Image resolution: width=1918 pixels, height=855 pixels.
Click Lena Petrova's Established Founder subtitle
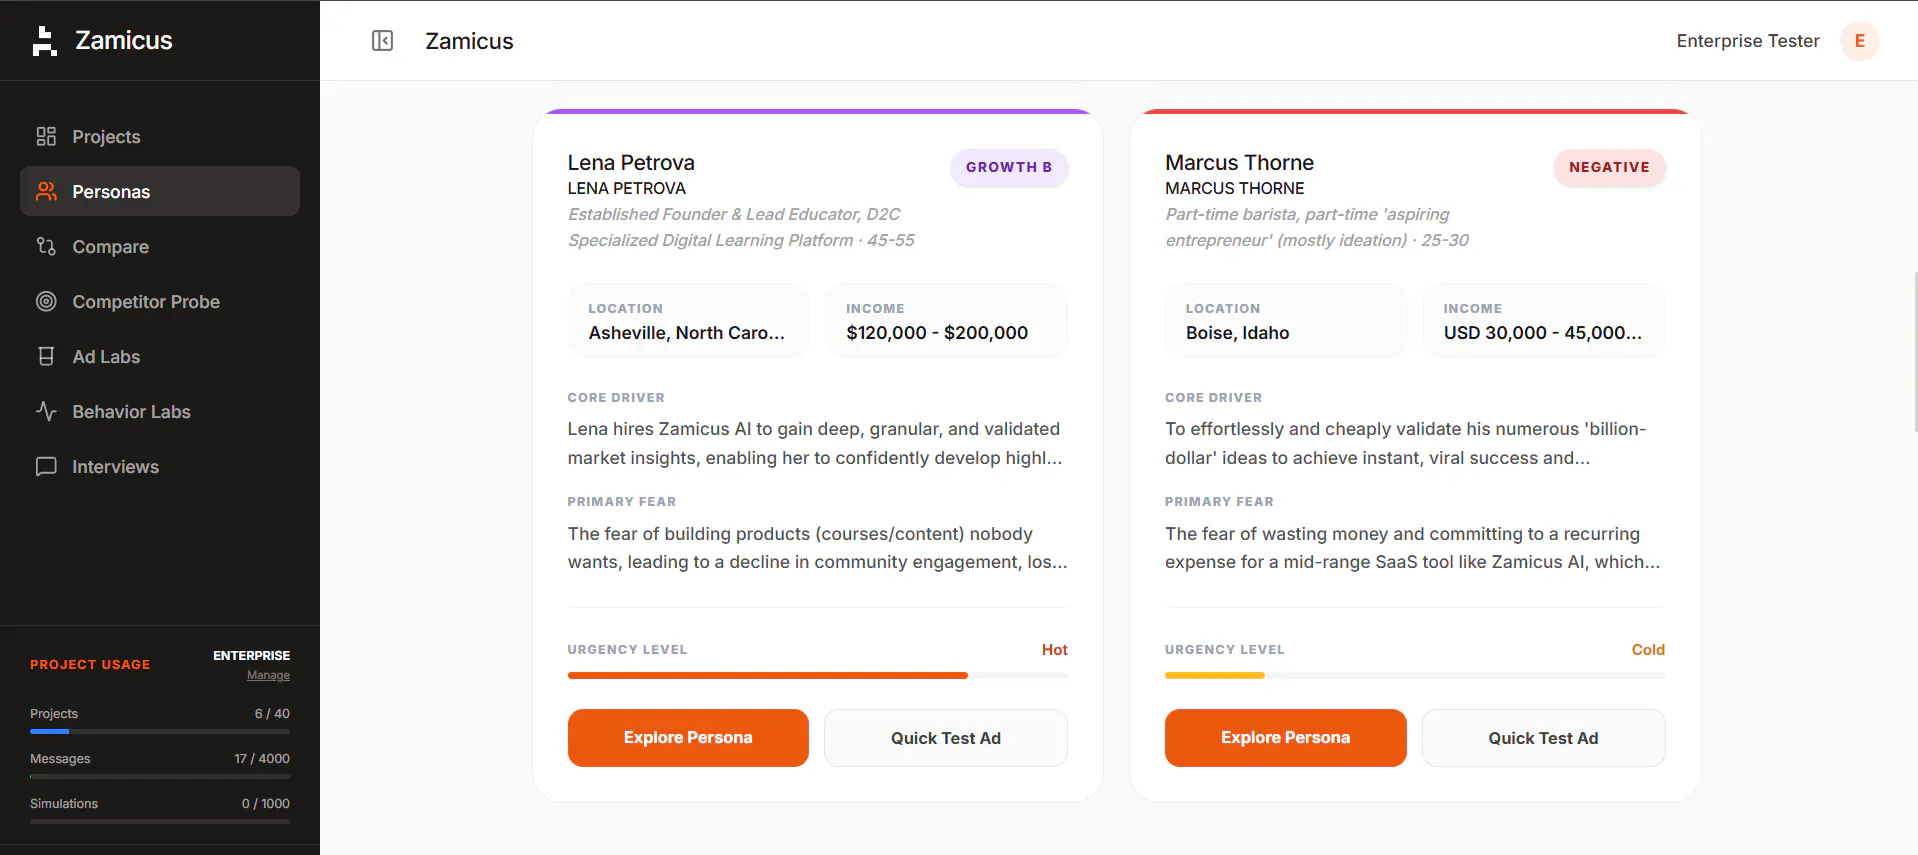pyautogui.click(x=741, y=227)
